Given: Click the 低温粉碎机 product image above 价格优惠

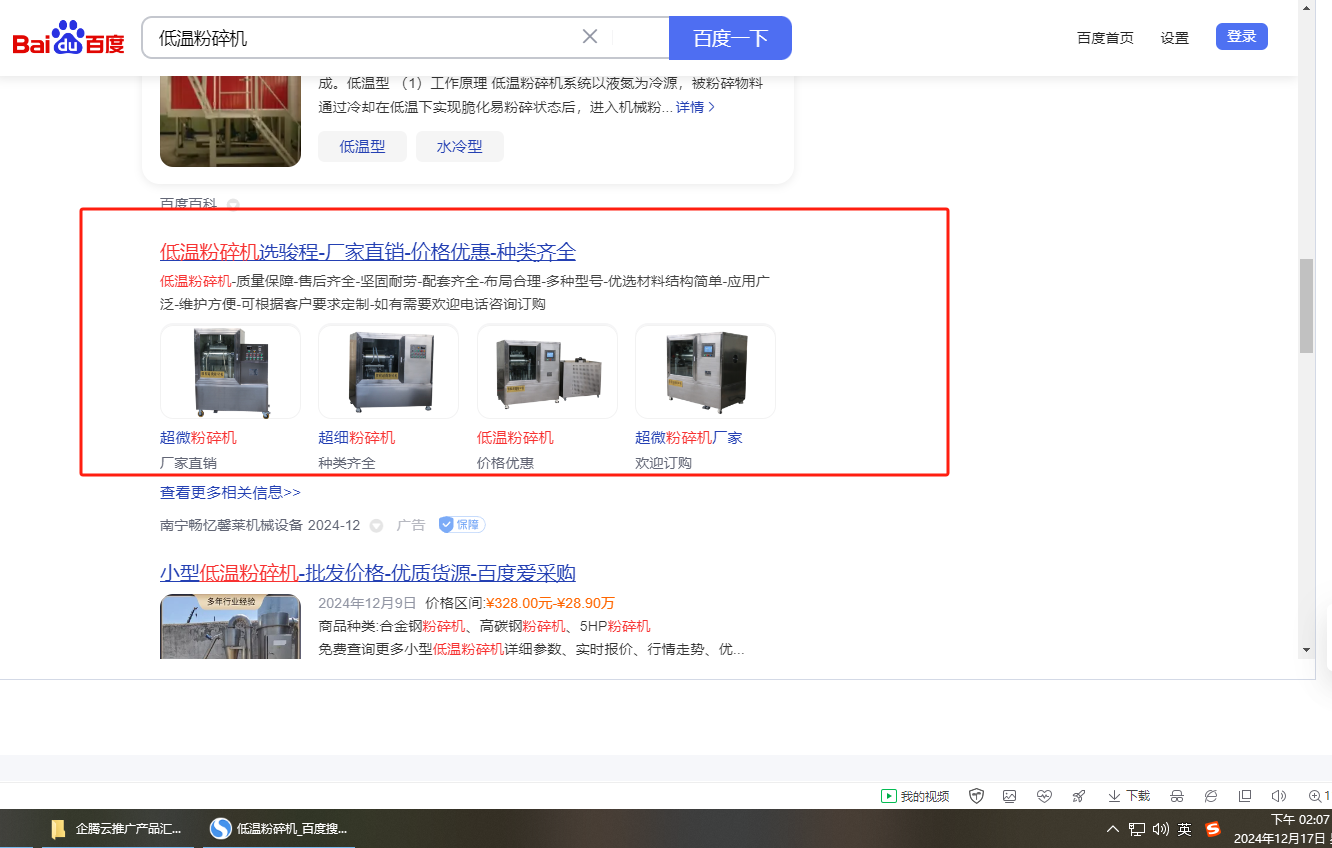Looking at the screenshot, I should [547, 371].
